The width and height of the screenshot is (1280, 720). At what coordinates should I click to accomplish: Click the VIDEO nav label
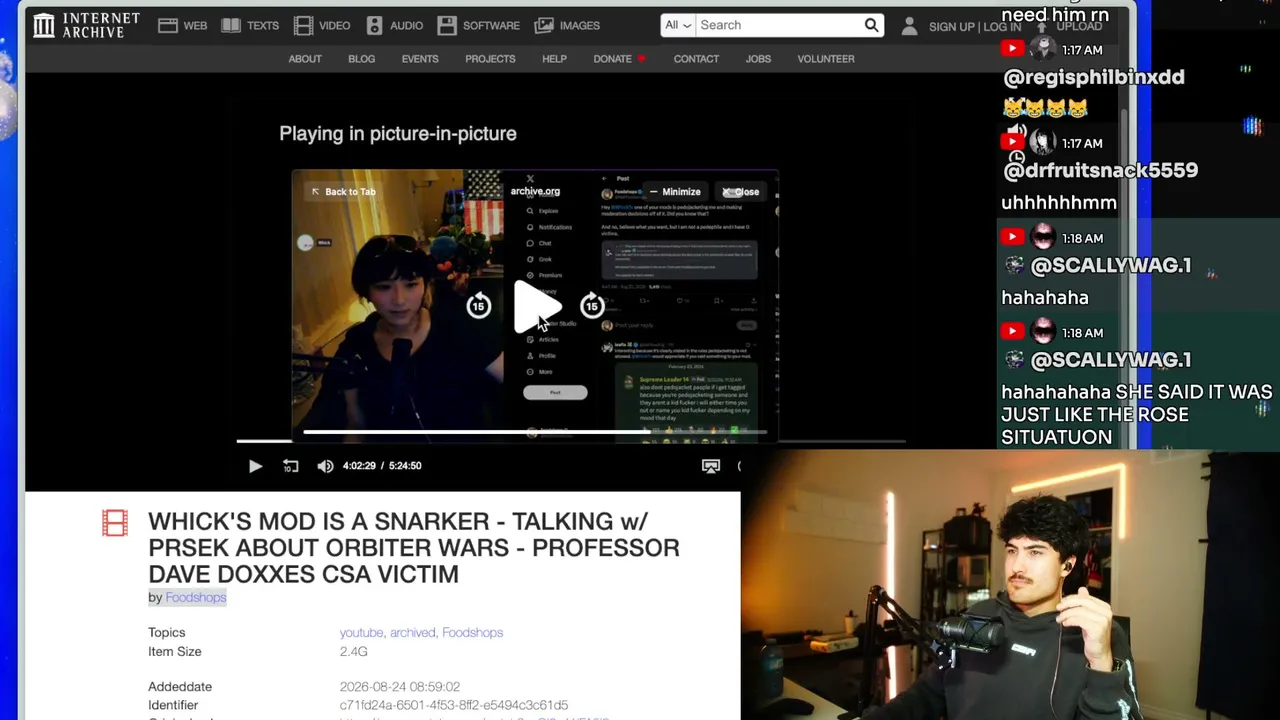335,26
